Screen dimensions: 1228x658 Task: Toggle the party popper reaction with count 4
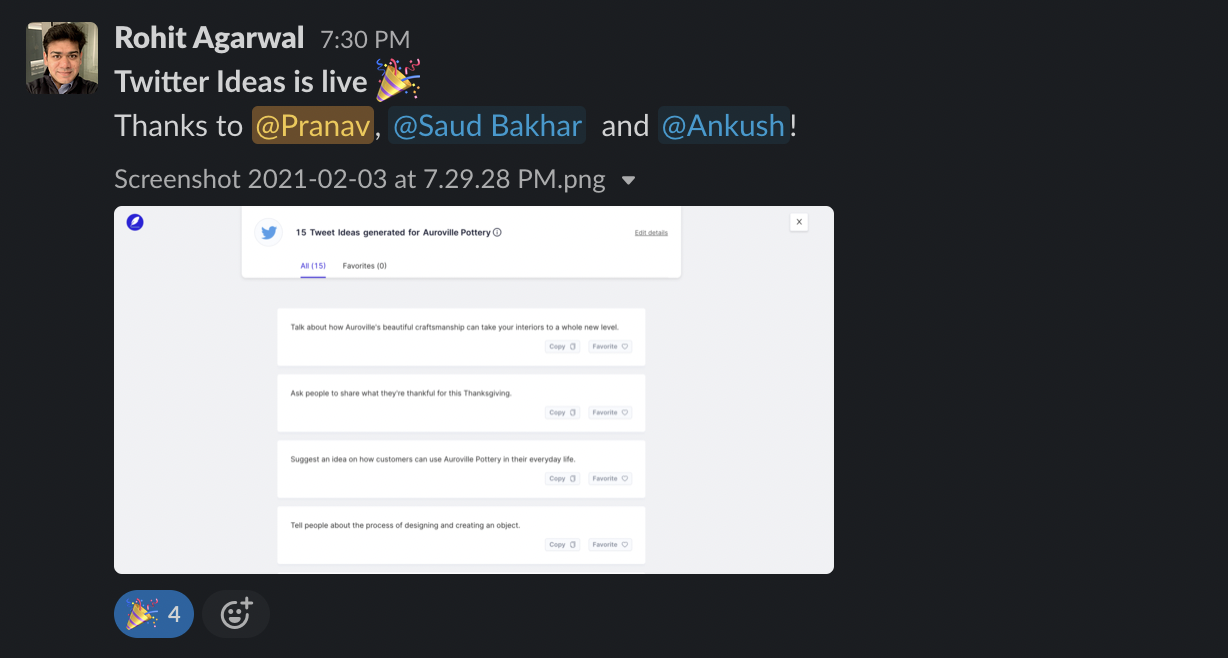click(154, 614)
